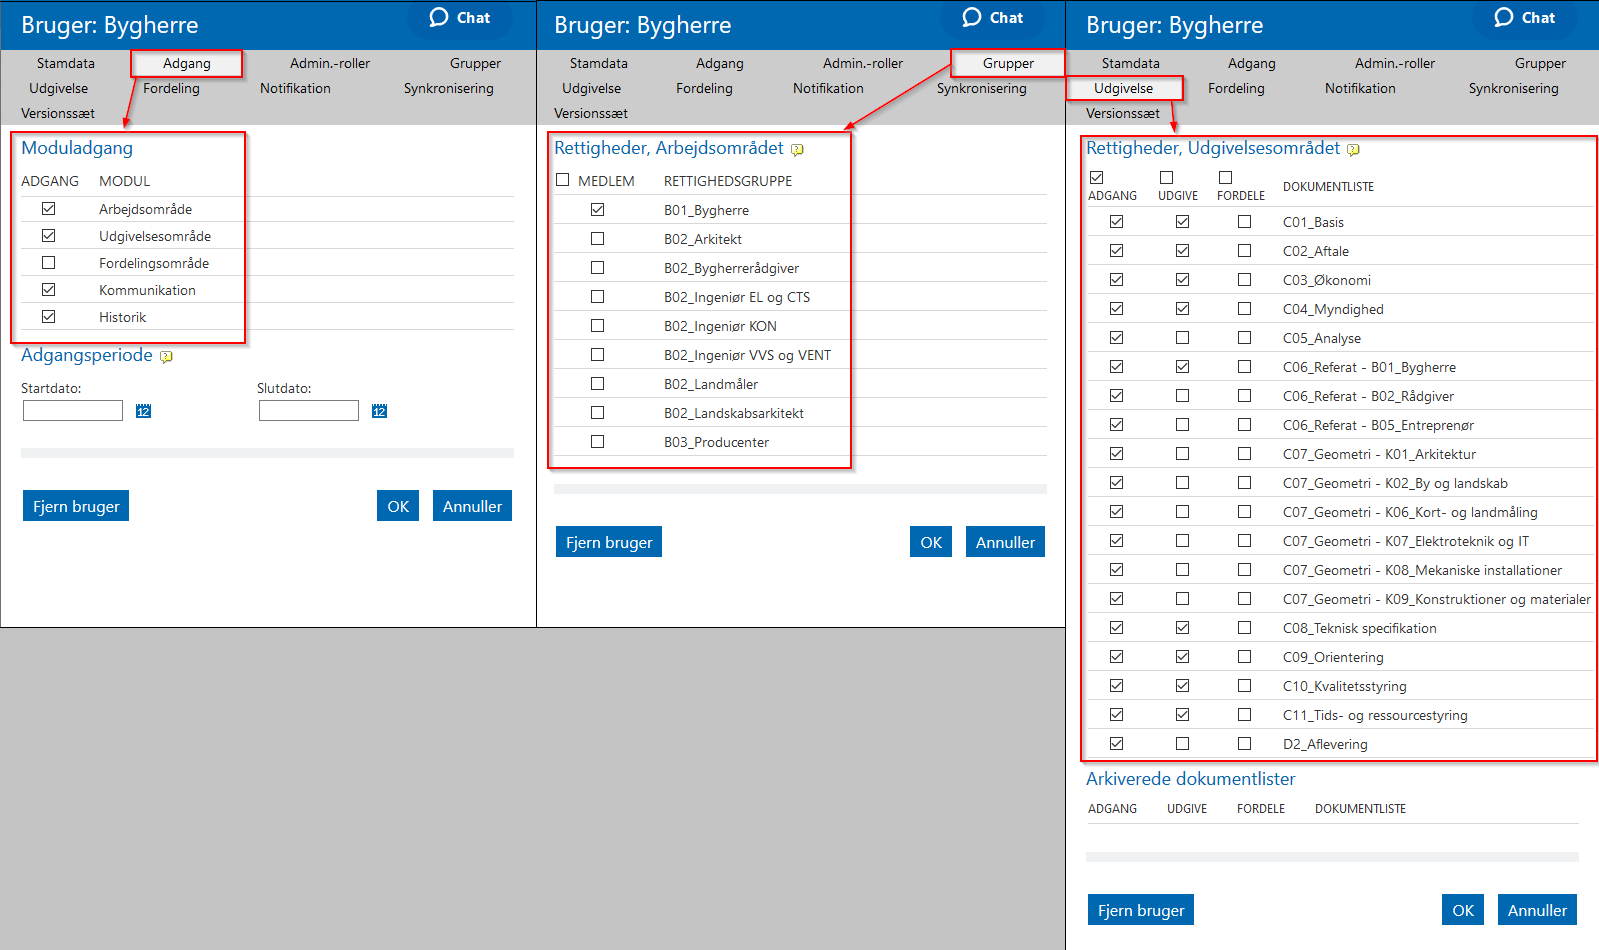Uncheck the B01_Bygherre membership checkbox

(x=597, y=210)
